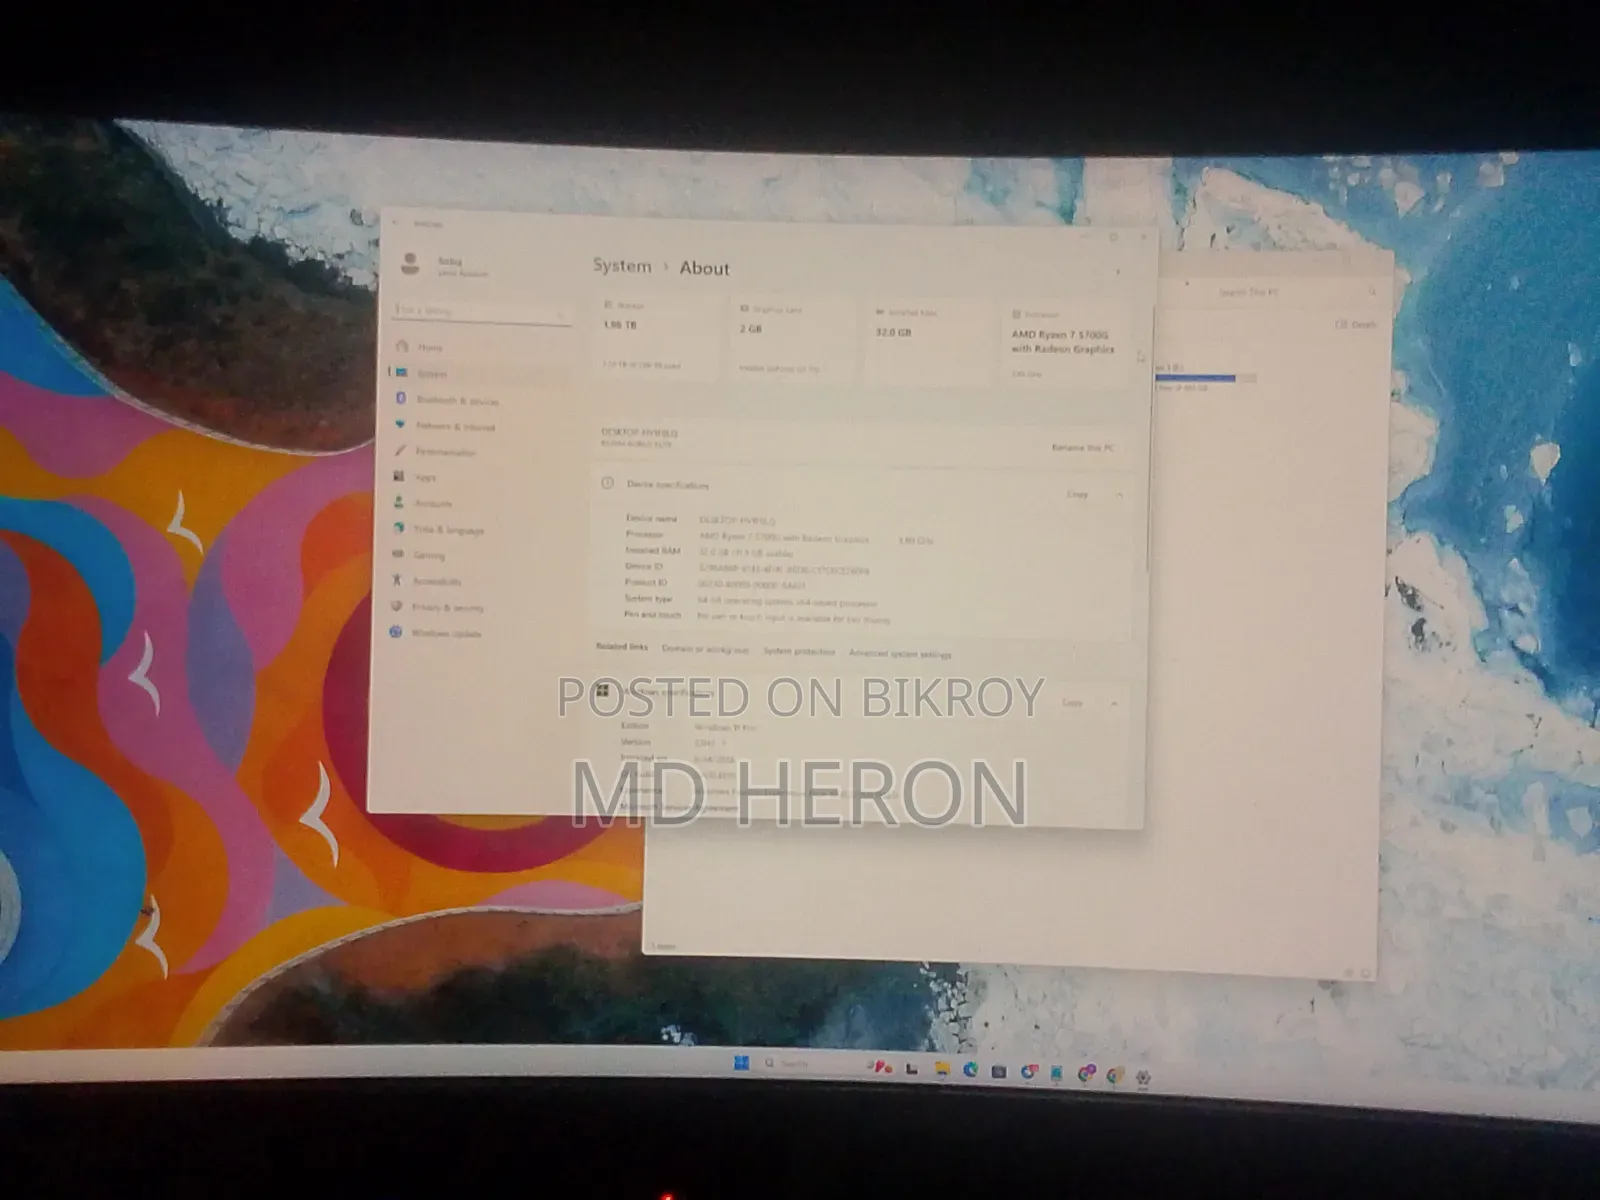Click Rename this PC button

pos(1083,448)
